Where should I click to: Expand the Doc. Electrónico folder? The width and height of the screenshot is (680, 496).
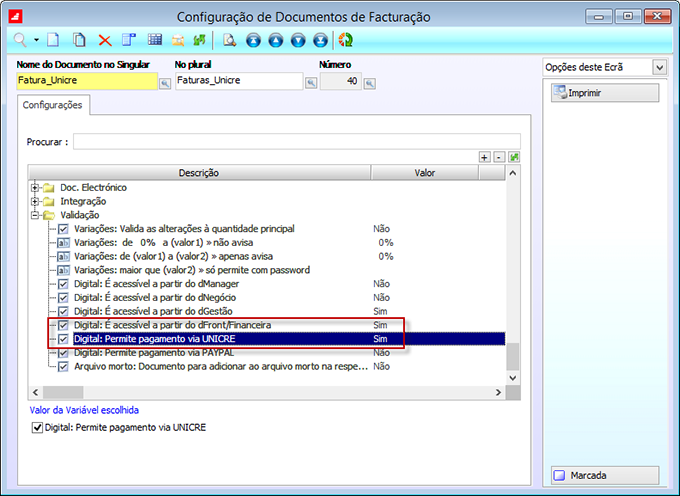35,188
